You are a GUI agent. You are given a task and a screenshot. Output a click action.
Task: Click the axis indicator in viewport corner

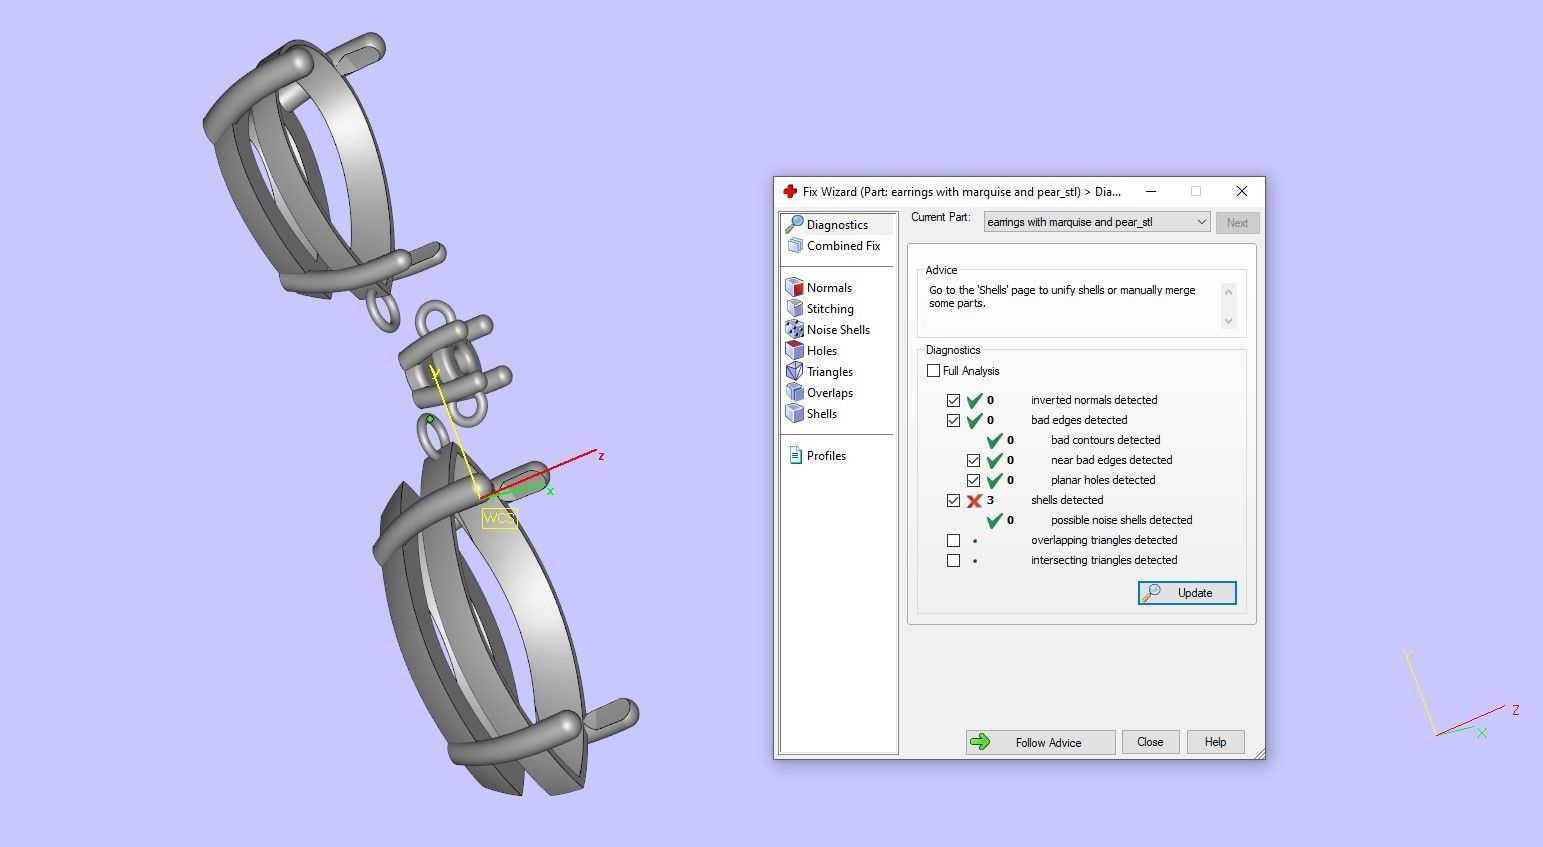tap(1461, 695)
